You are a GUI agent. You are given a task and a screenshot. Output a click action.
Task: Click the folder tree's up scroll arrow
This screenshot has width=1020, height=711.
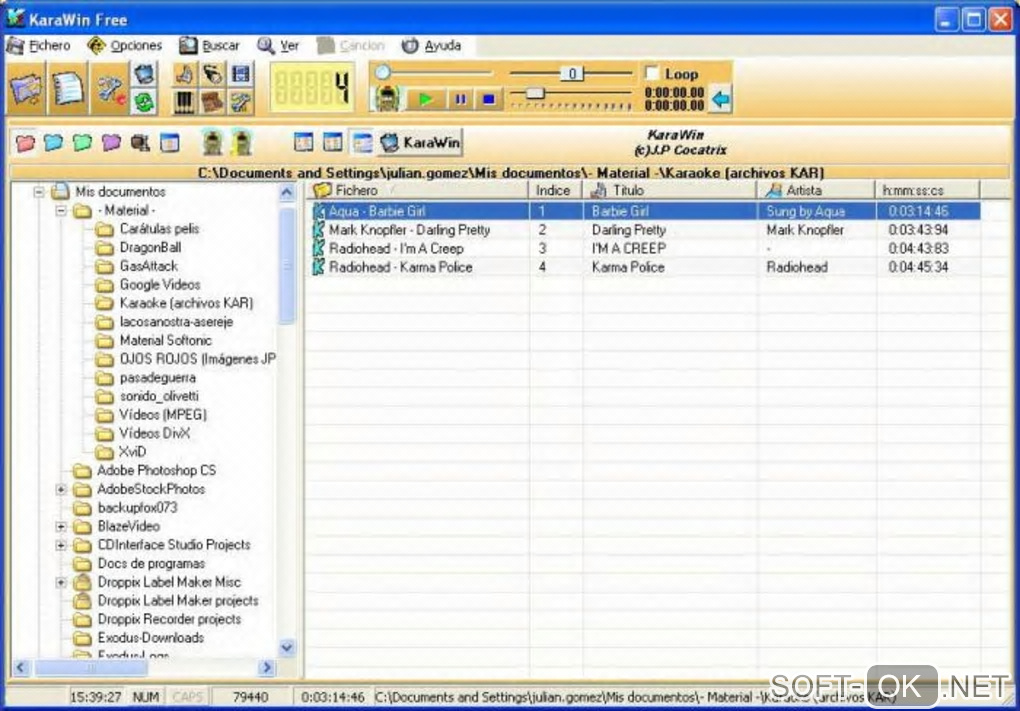[x=287, y=193]
